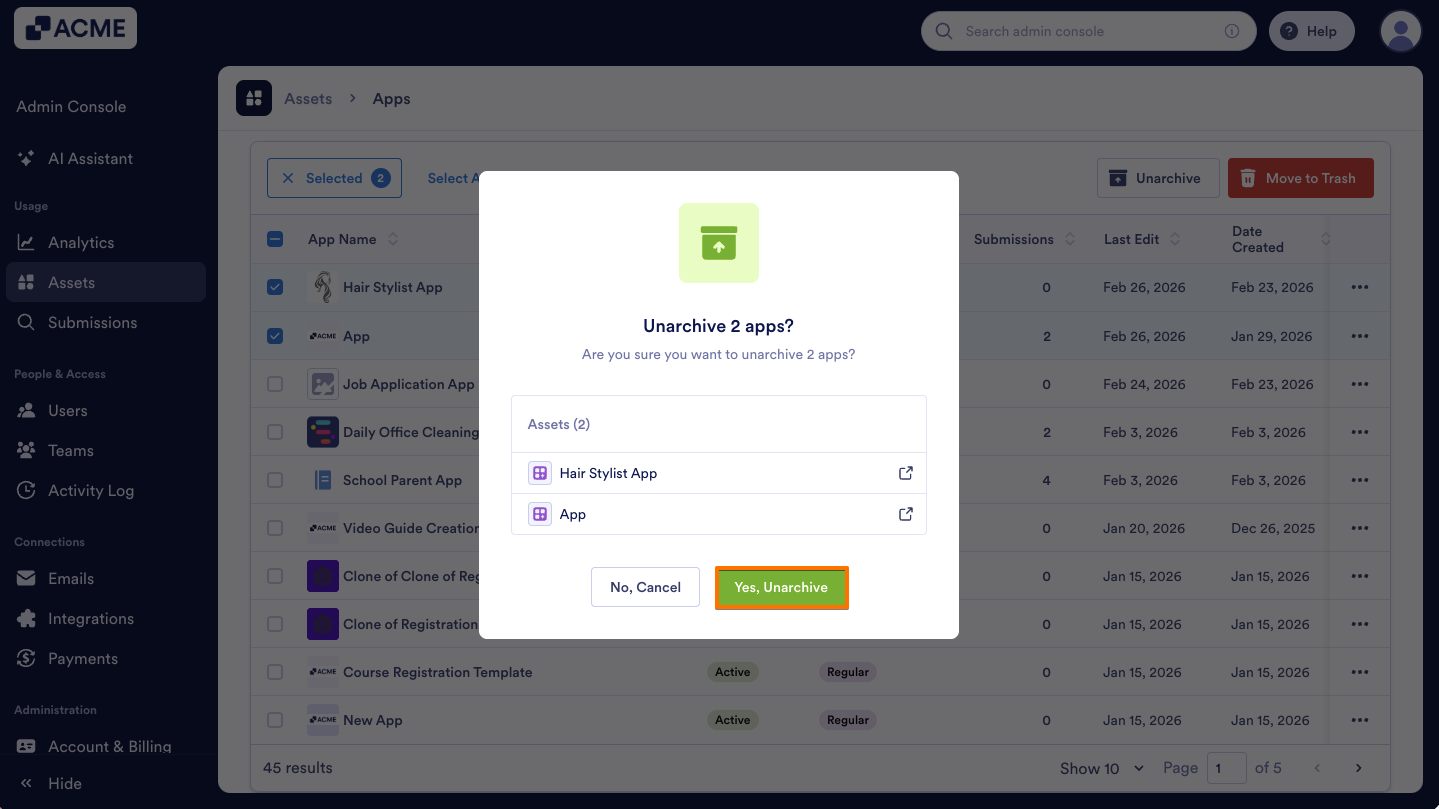Image resolution: width=1439 pixels, height=809 pixels.
Task: Open Analytics in the sidebar menu
Action: [80, 242]
